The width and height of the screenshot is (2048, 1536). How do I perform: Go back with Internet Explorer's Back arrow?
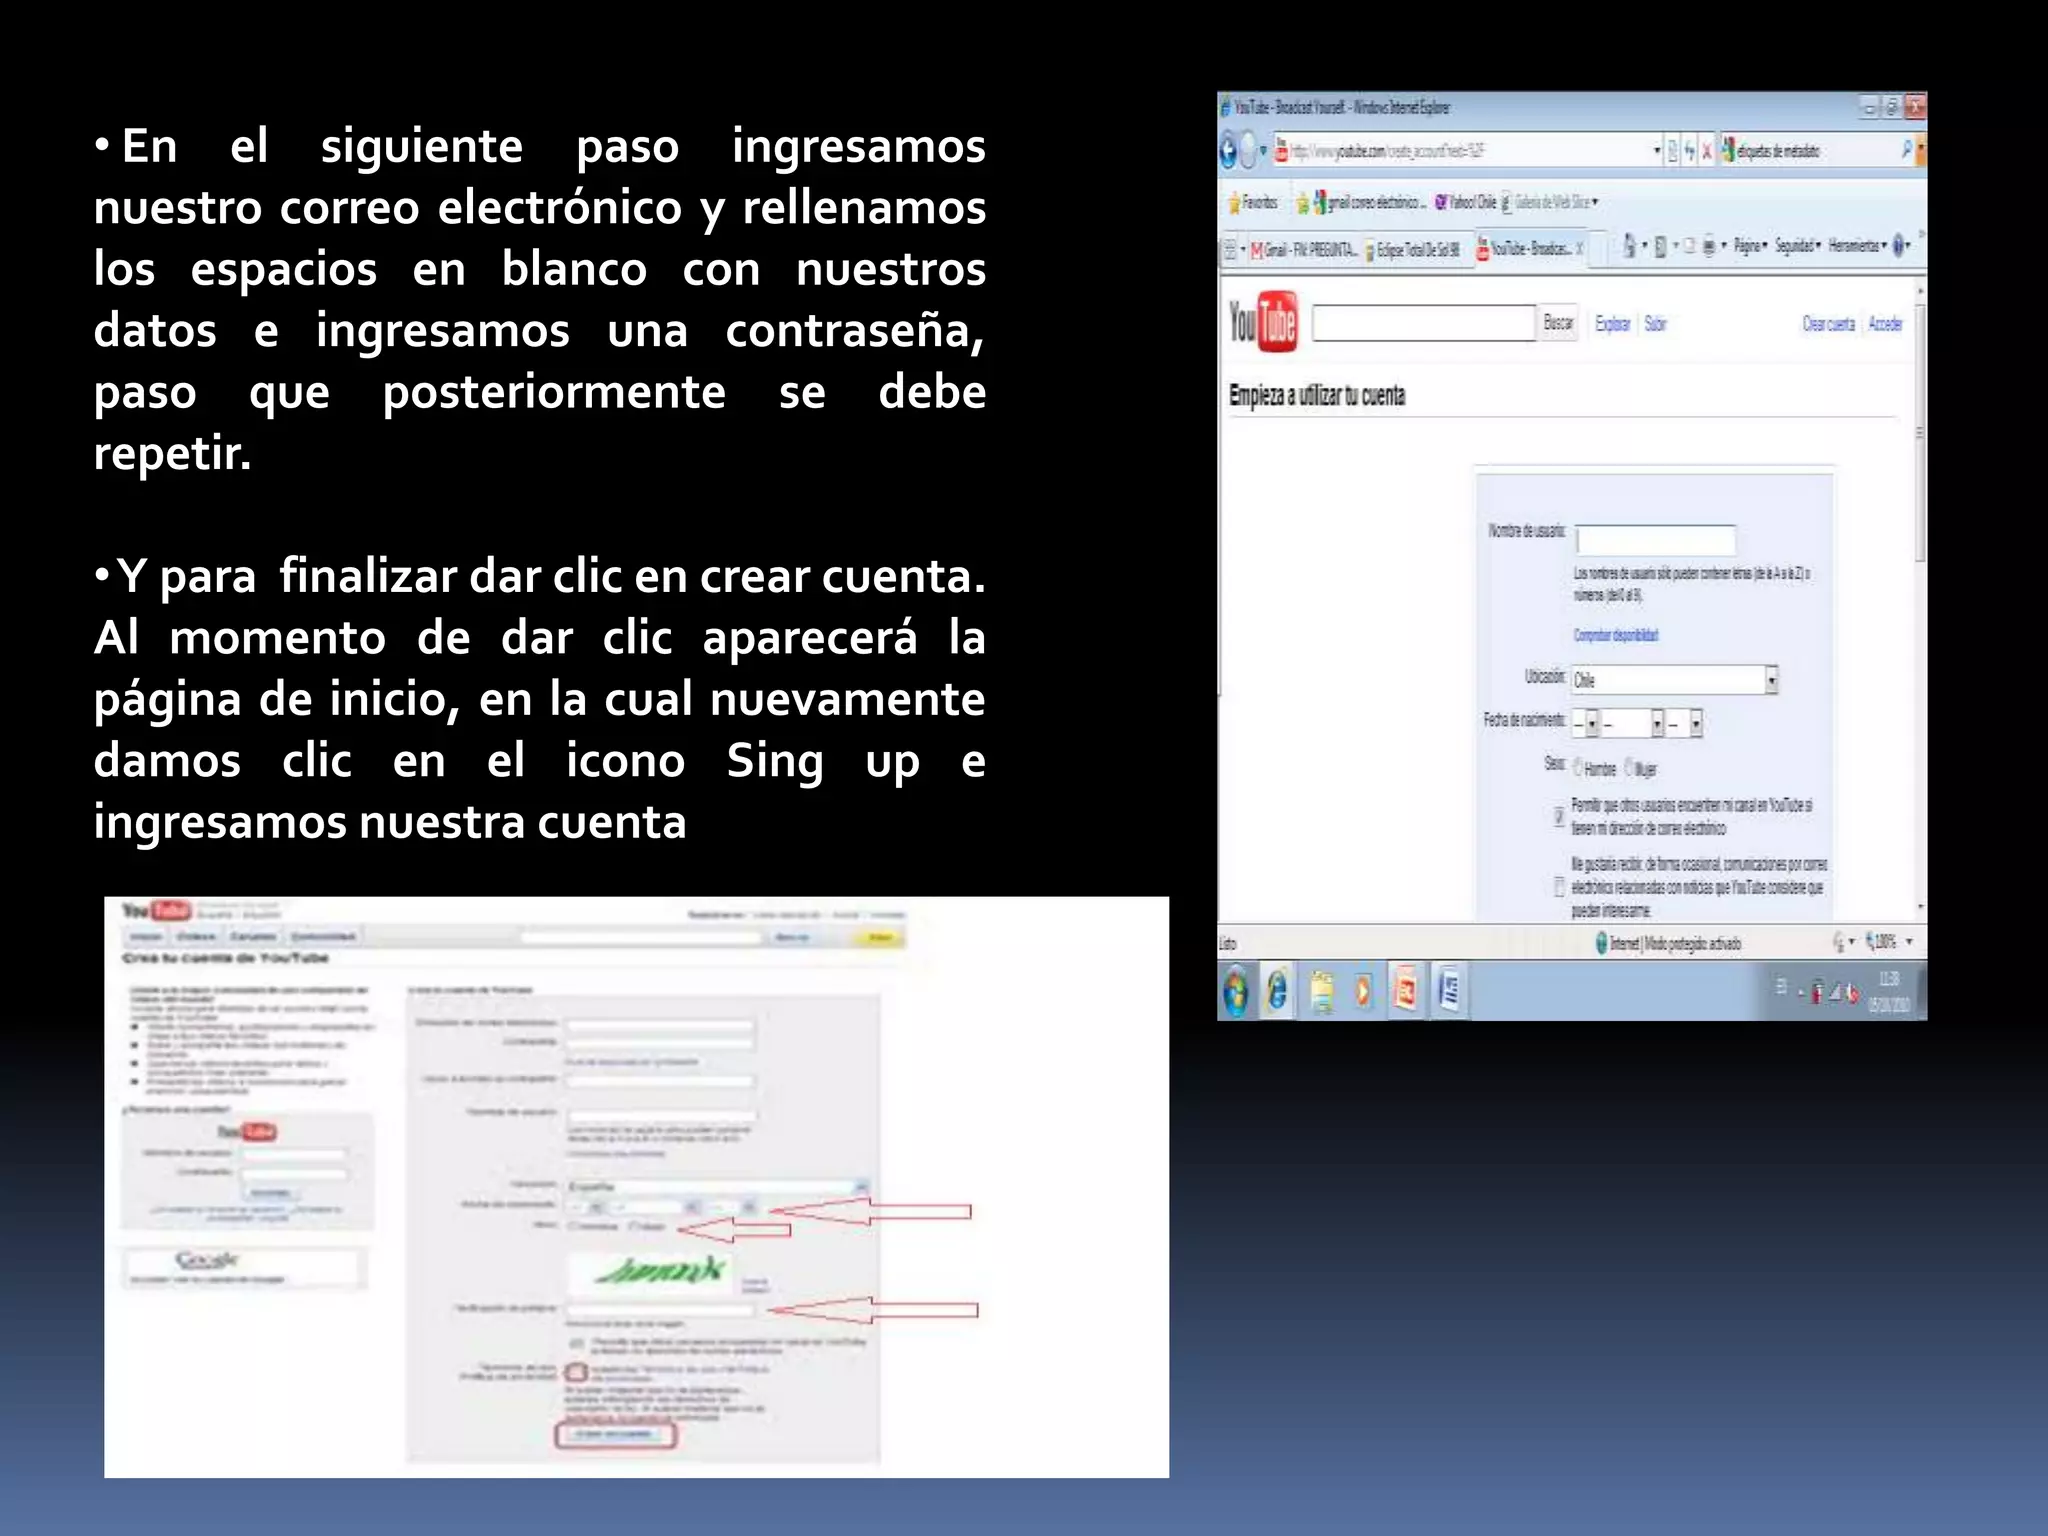pyautogui.click(x=1229, y=151)
